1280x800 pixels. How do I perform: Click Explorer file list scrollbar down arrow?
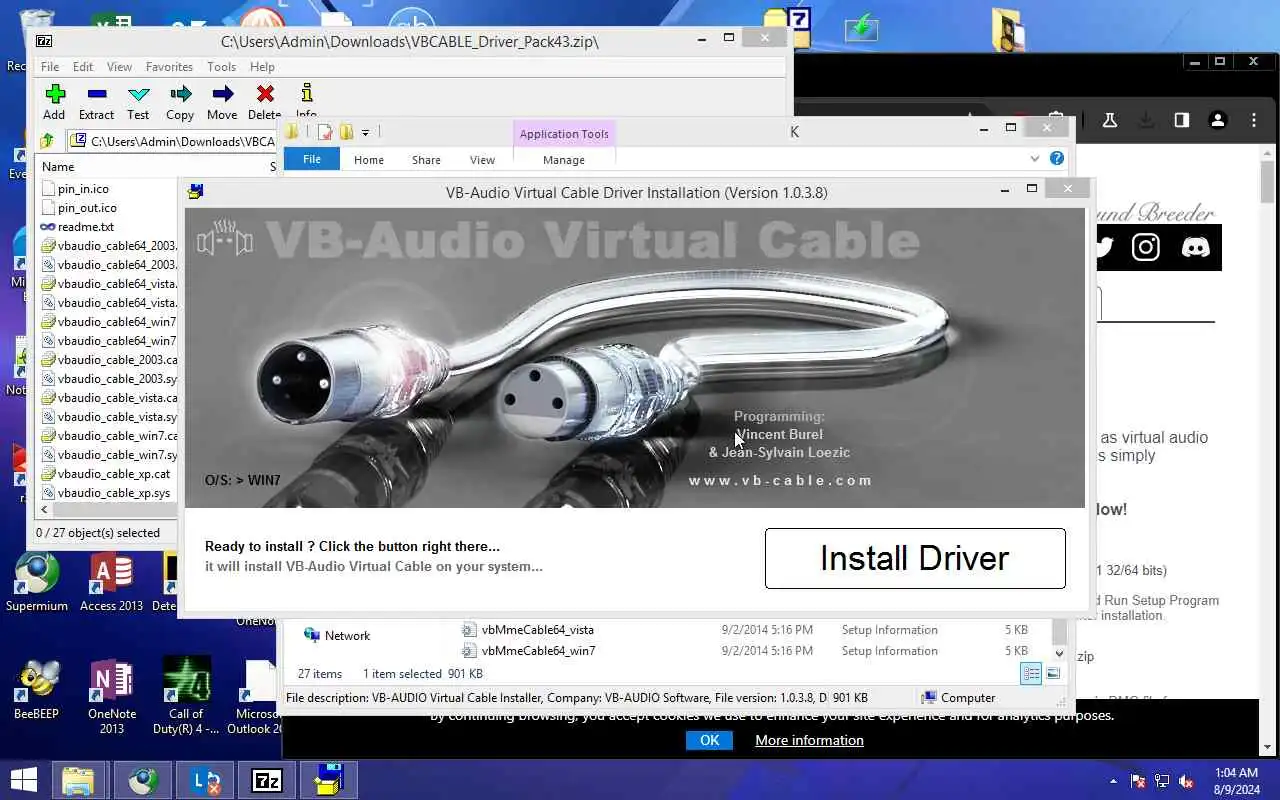coord(1059,653)
